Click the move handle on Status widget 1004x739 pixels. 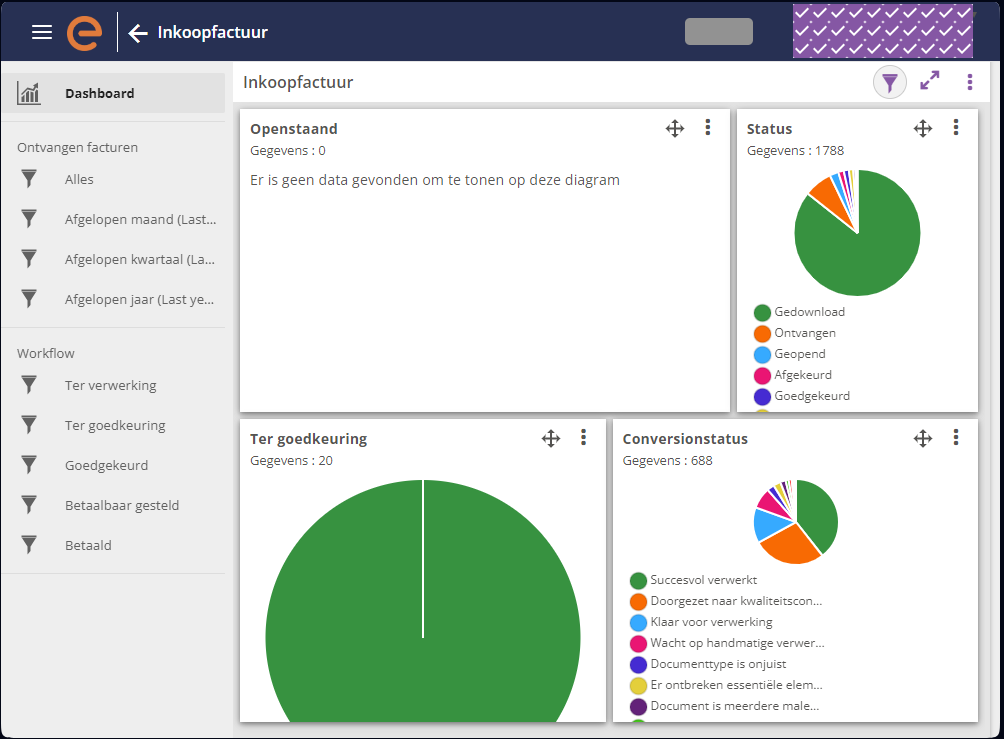[x=923, y=129]
